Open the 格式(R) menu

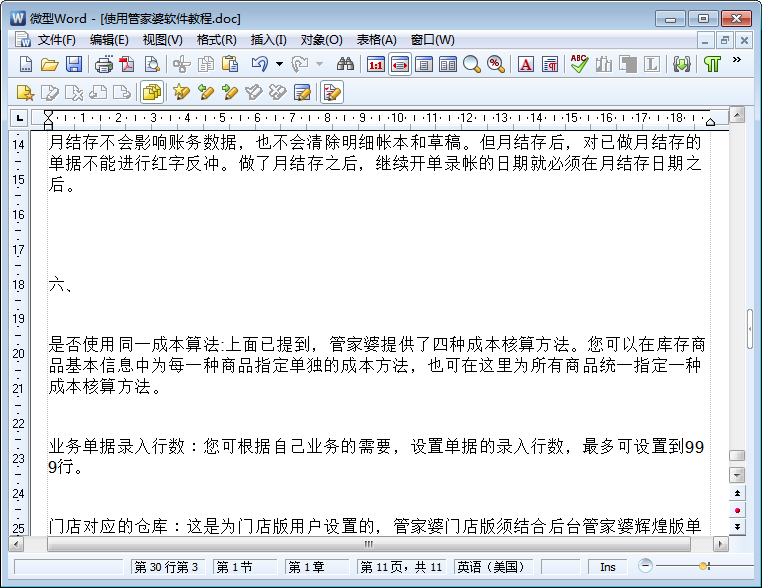pos(216,40)
